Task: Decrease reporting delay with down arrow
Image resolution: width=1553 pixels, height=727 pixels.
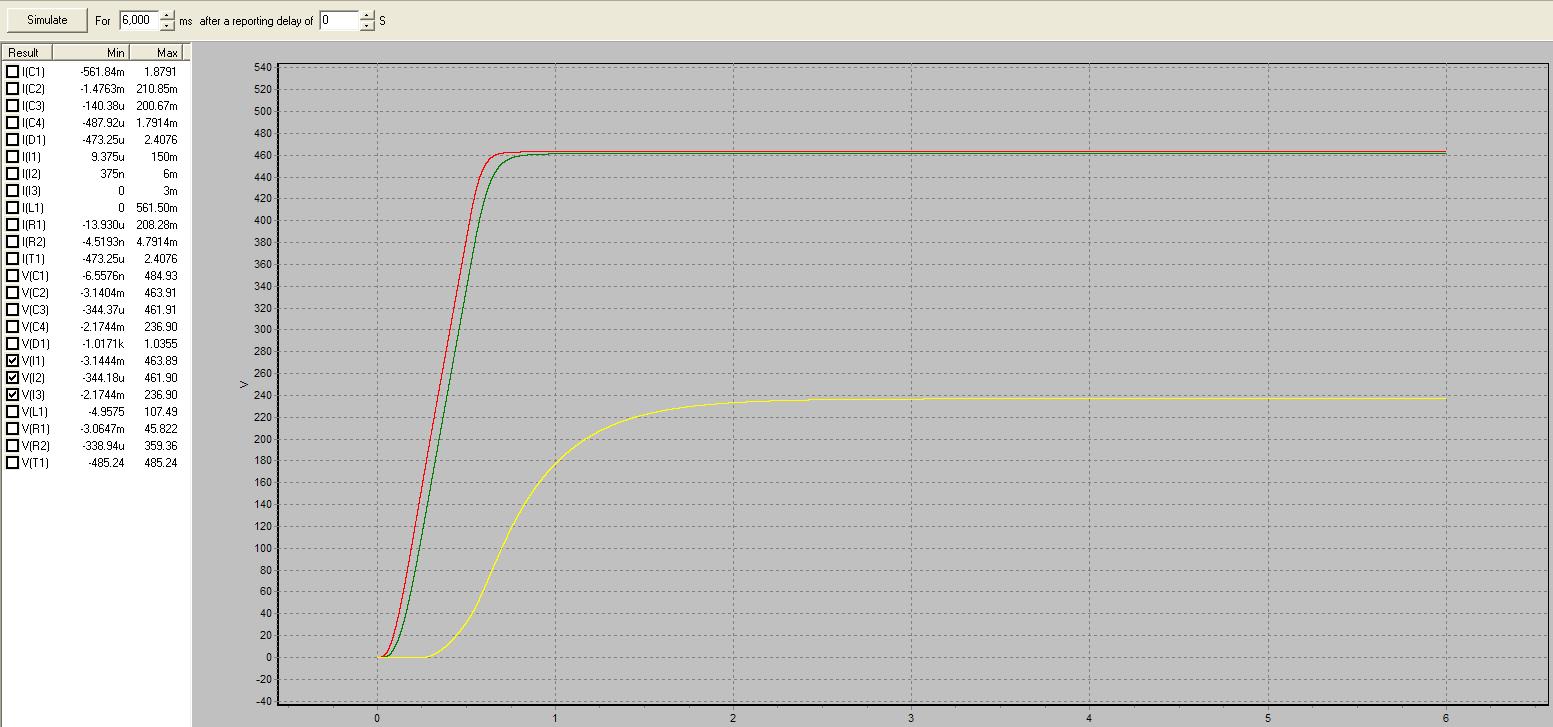Action: pos(367,25)
